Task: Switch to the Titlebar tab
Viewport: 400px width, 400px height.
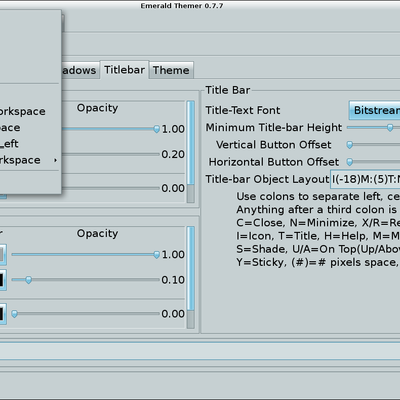Action: [x=124, y=70]
